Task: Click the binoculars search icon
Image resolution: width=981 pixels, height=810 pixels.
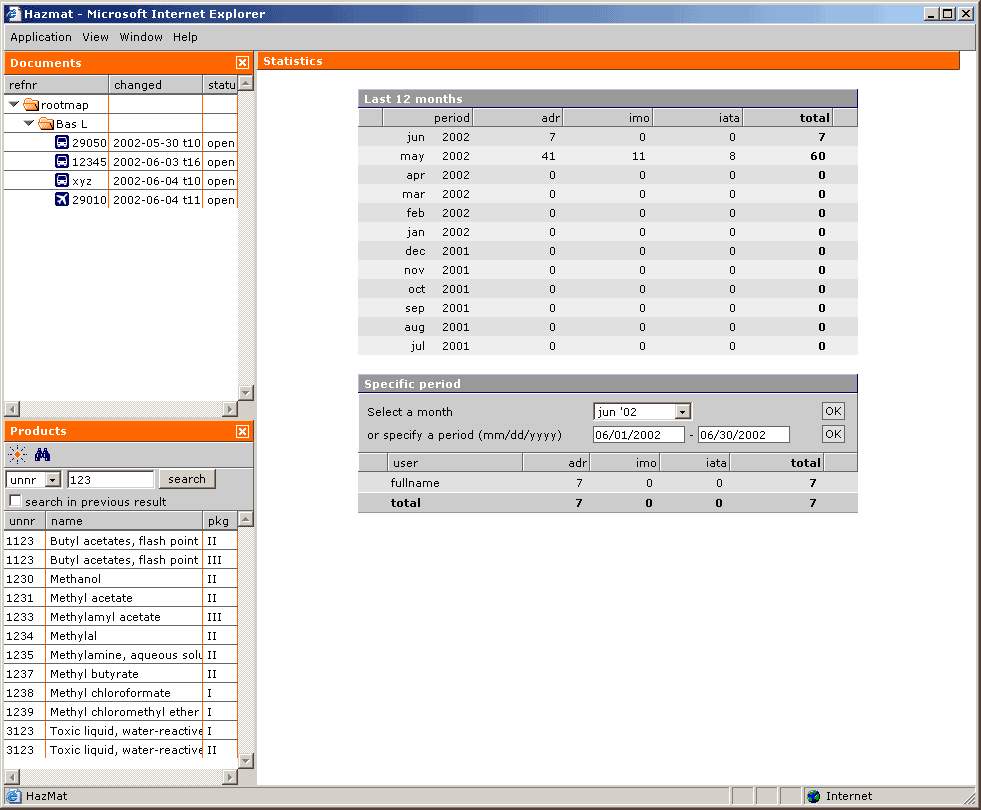Action: [x=42, y=455]
